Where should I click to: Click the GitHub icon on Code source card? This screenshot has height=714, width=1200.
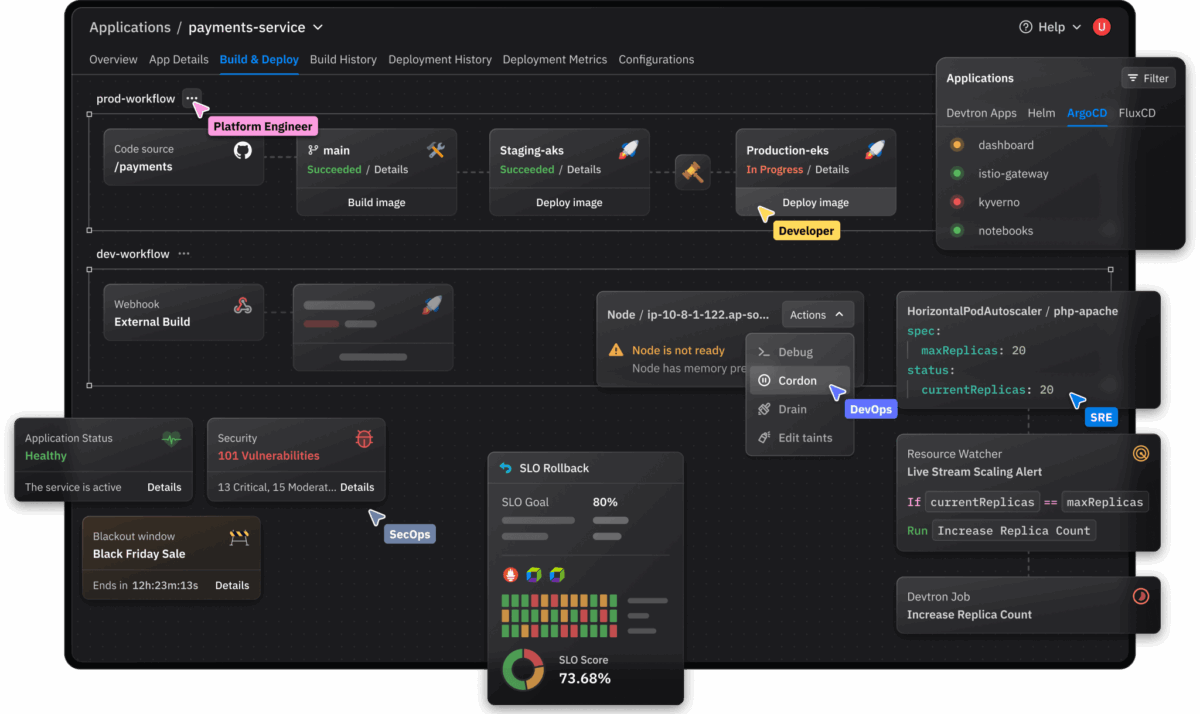click(242, 150)
